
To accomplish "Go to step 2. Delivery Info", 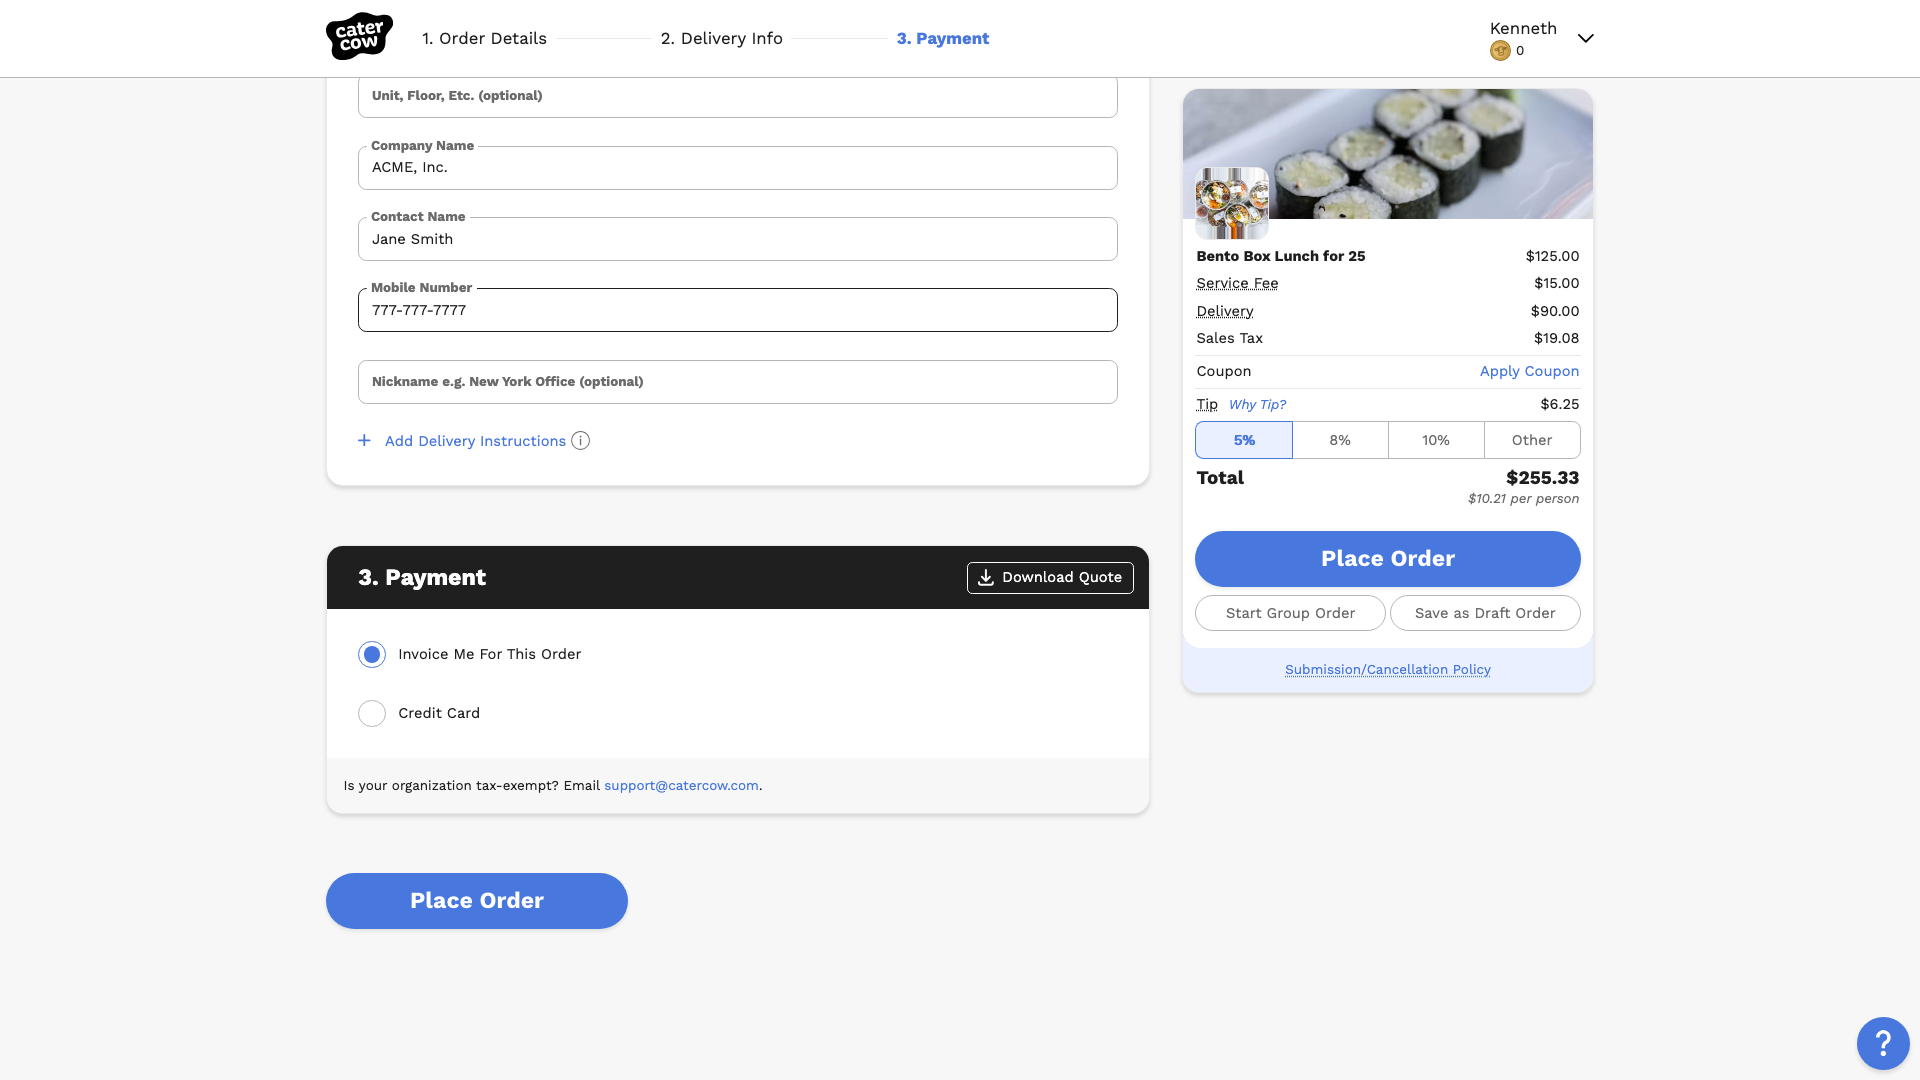I will (x=722, y=39).
